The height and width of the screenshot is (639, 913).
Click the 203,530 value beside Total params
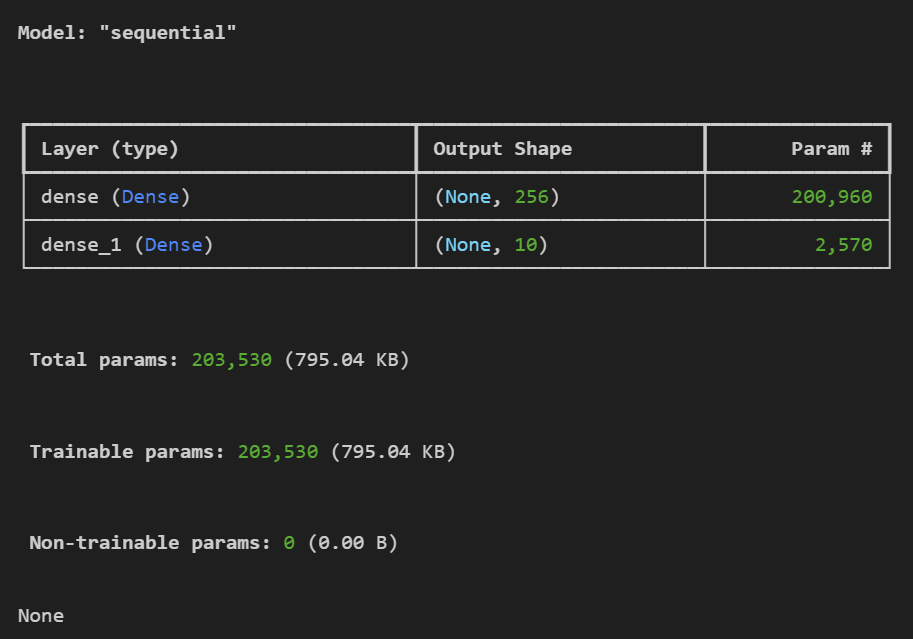point(231,359)
